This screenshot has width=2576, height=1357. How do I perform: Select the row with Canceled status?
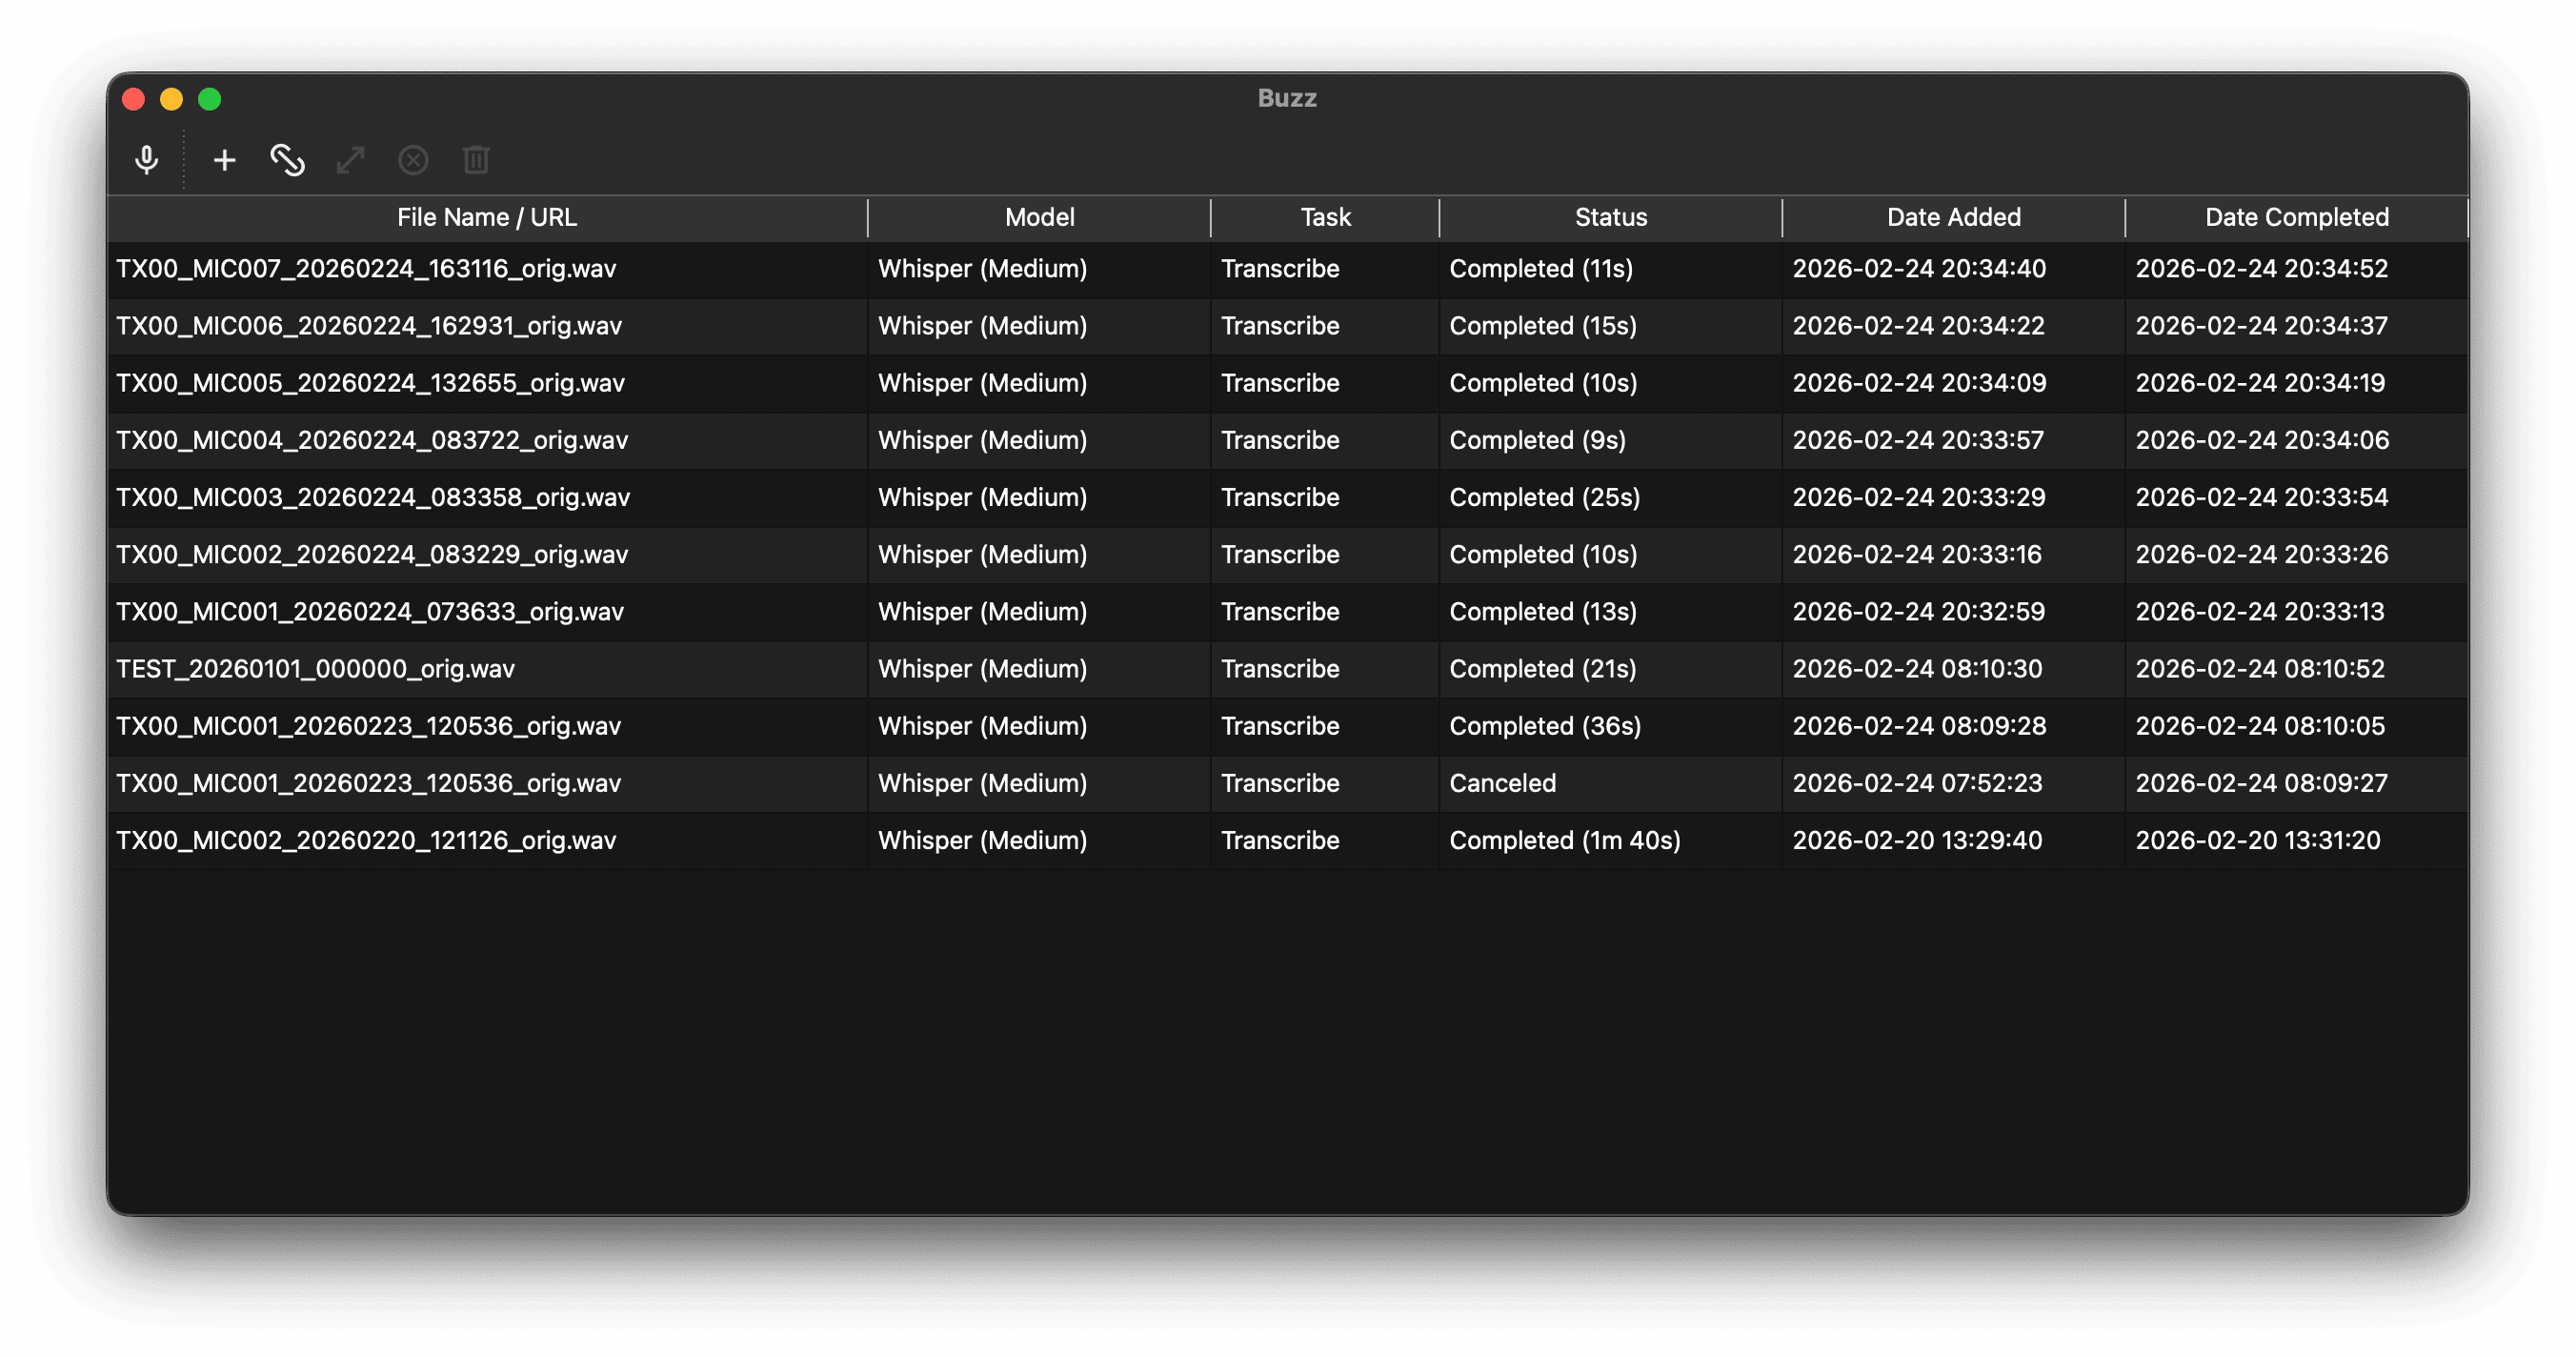(1502, 783)
